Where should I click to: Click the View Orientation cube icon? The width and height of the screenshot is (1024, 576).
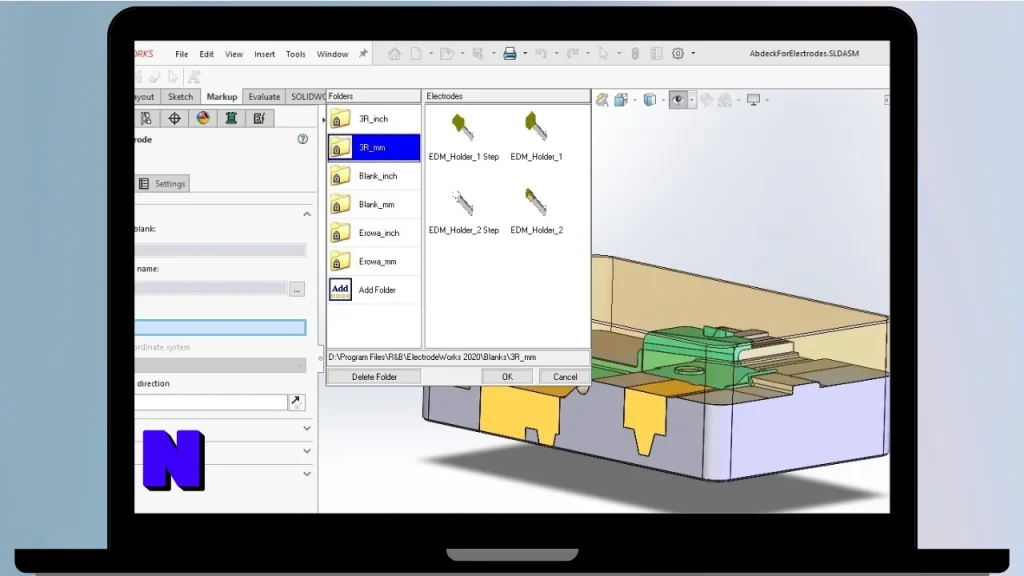point(621,100)
